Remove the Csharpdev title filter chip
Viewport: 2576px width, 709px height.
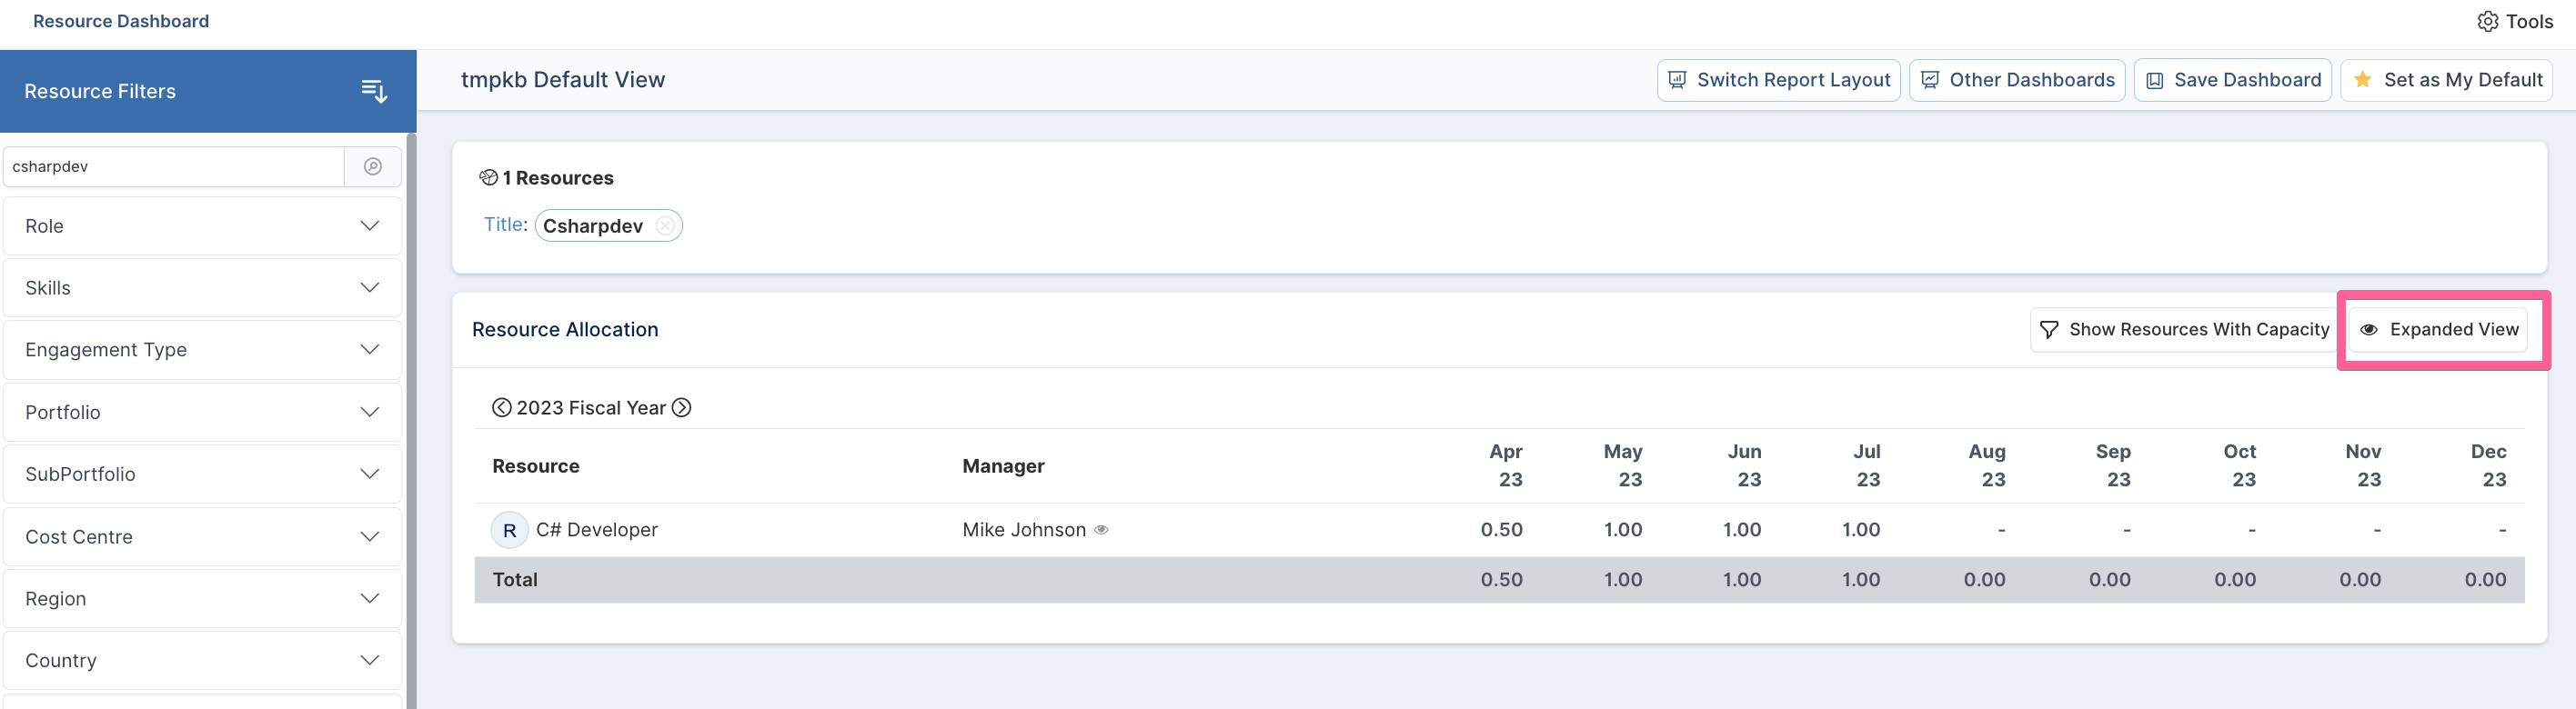(x=665, y=226)
